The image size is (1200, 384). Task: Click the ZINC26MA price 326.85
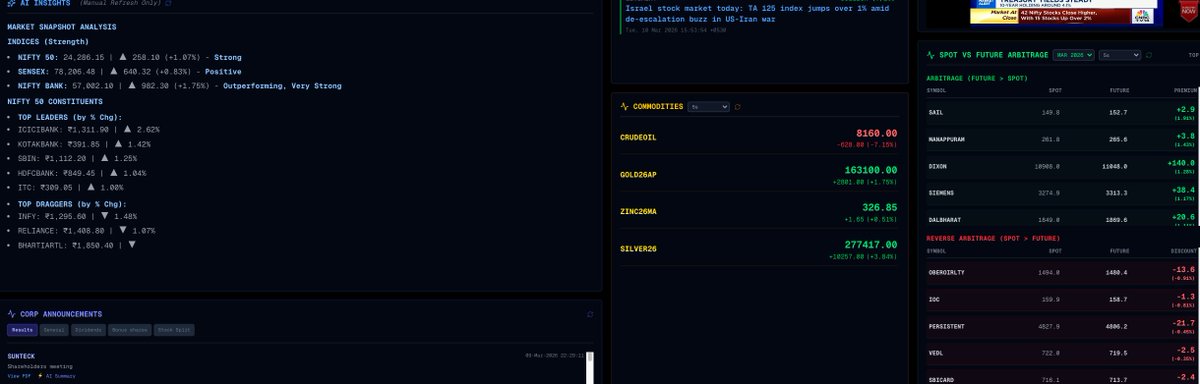[x=881, y=207]
